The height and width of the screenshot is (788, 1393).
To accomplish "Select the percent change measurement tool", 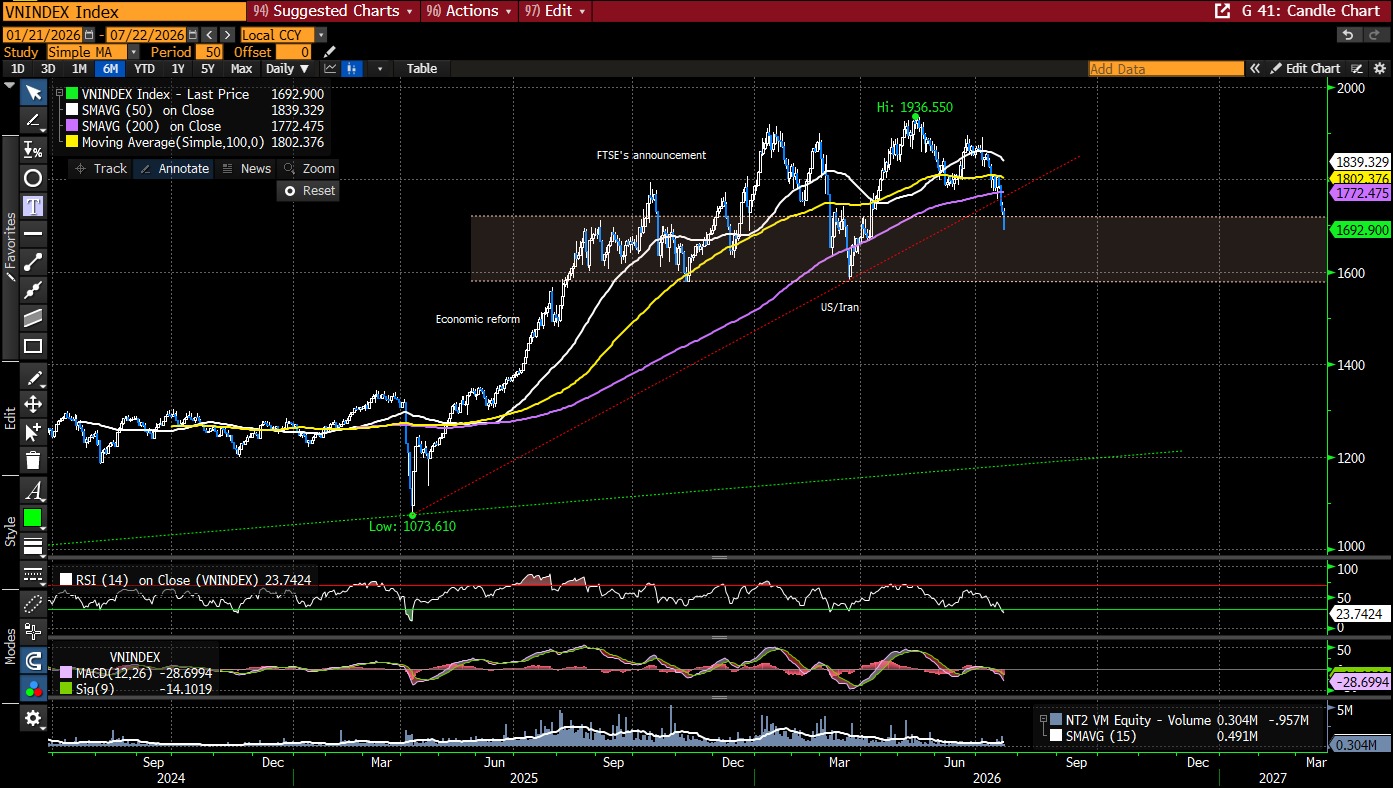I will (33, 150).
